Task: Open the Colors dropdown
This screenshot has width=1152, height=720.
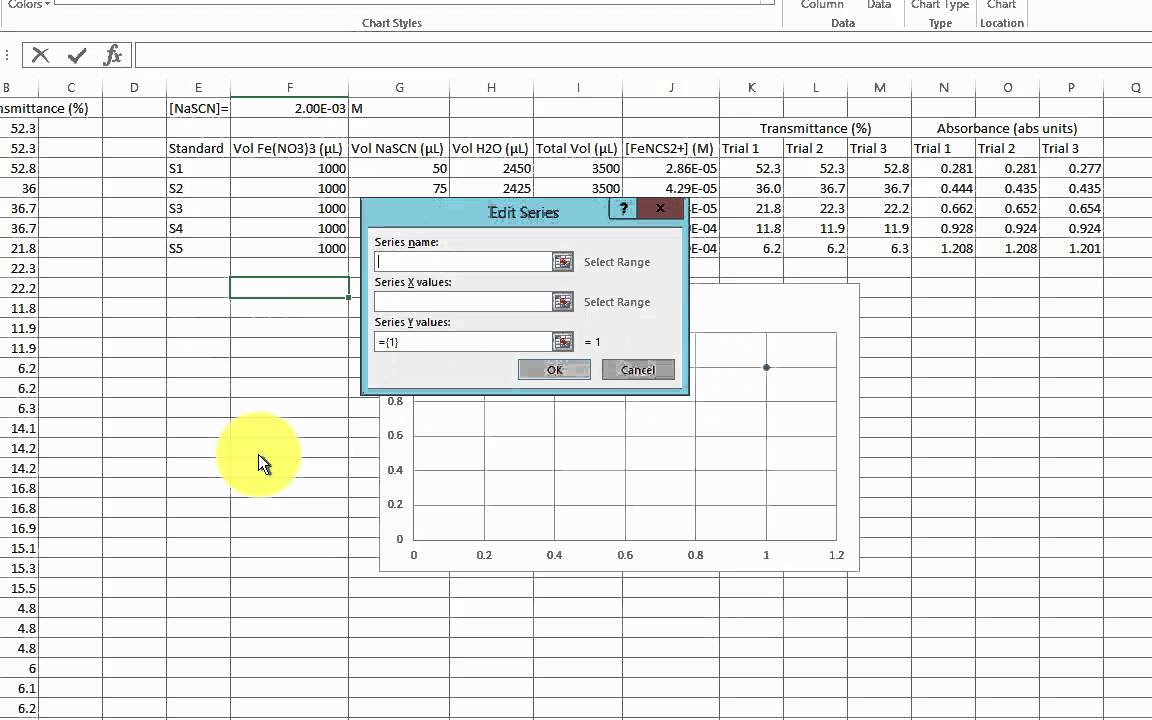Action: pyautogui.click(x=27, y=5)
